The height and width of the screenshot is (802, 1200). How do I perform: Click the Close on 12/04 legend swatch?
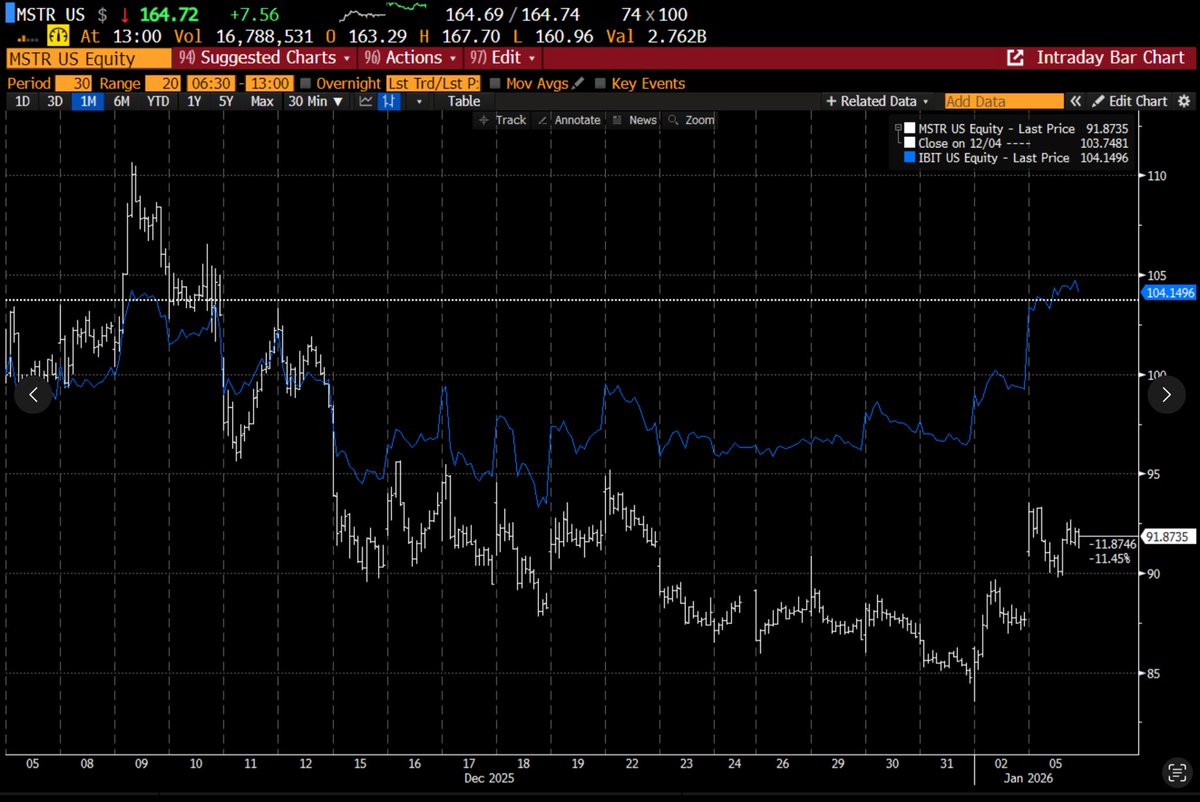(909, 143)
